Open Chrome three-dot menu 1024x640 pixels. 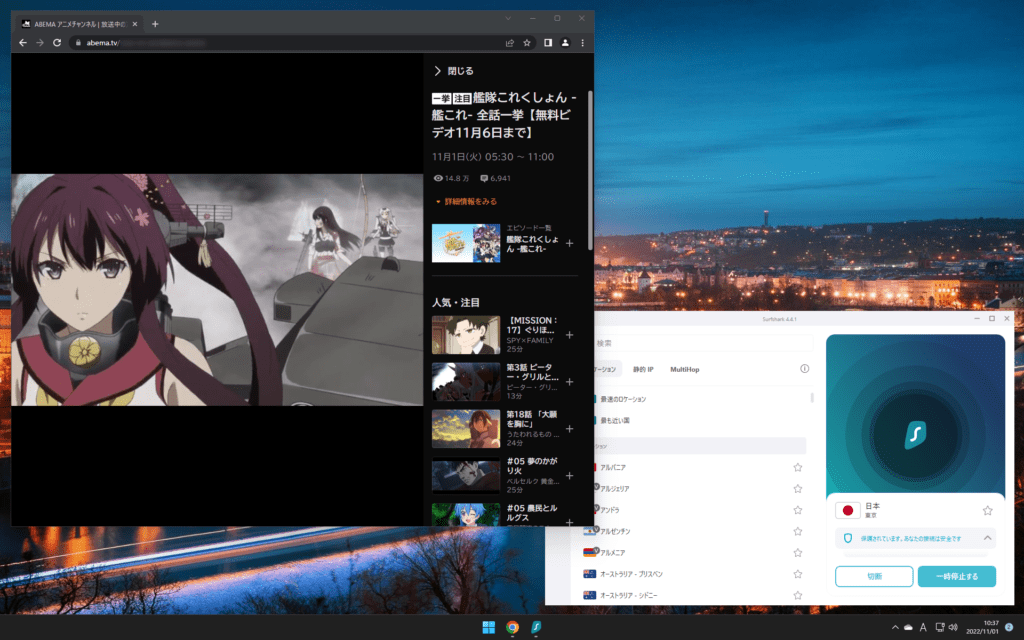(x=583, y=43)
